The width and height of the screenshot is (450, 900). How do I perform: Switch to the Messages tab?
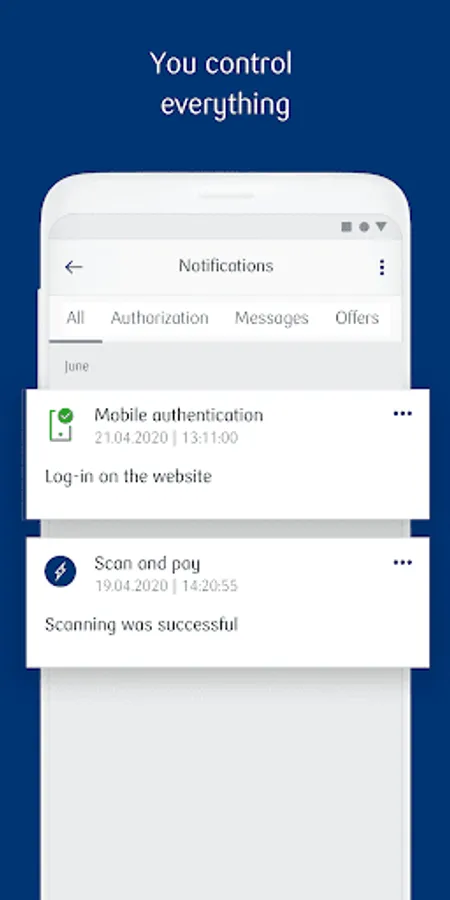coord(271,318)
